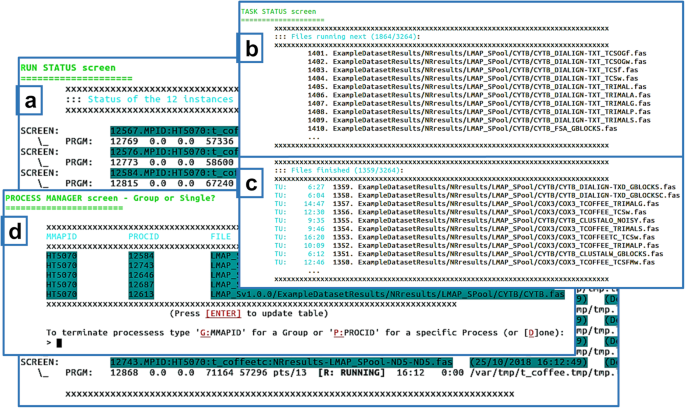Click the PROCID column header
685x408 pixels.
coord(144,237)
